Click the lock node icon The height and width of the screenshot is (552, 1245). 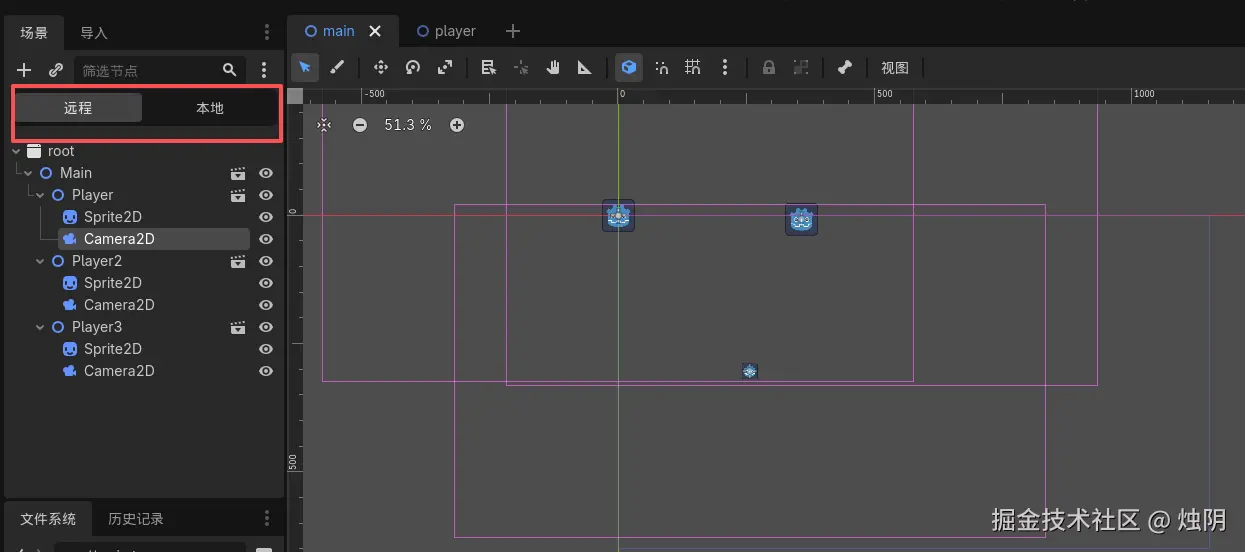point(769,67)
